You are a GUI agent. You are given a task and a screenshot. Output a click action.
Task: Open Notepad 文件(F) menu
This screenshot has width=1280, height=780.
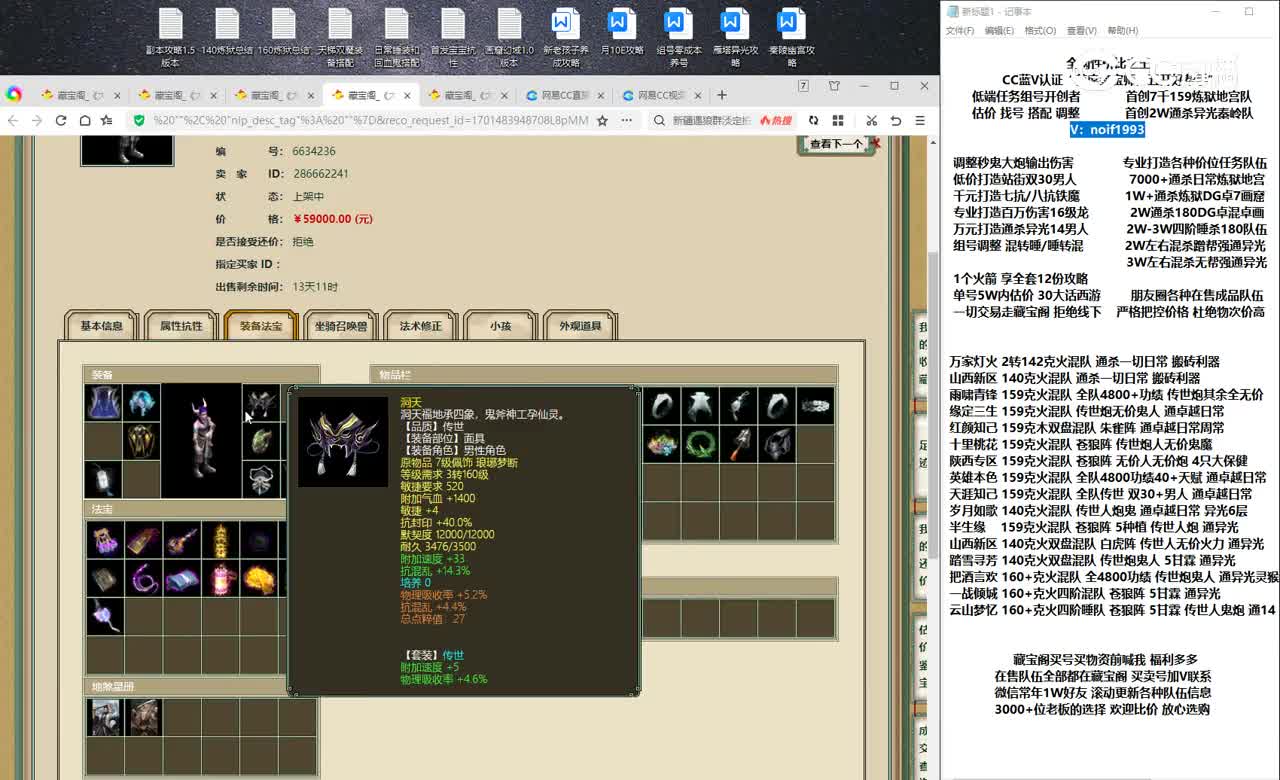click(x=960, y=31)
